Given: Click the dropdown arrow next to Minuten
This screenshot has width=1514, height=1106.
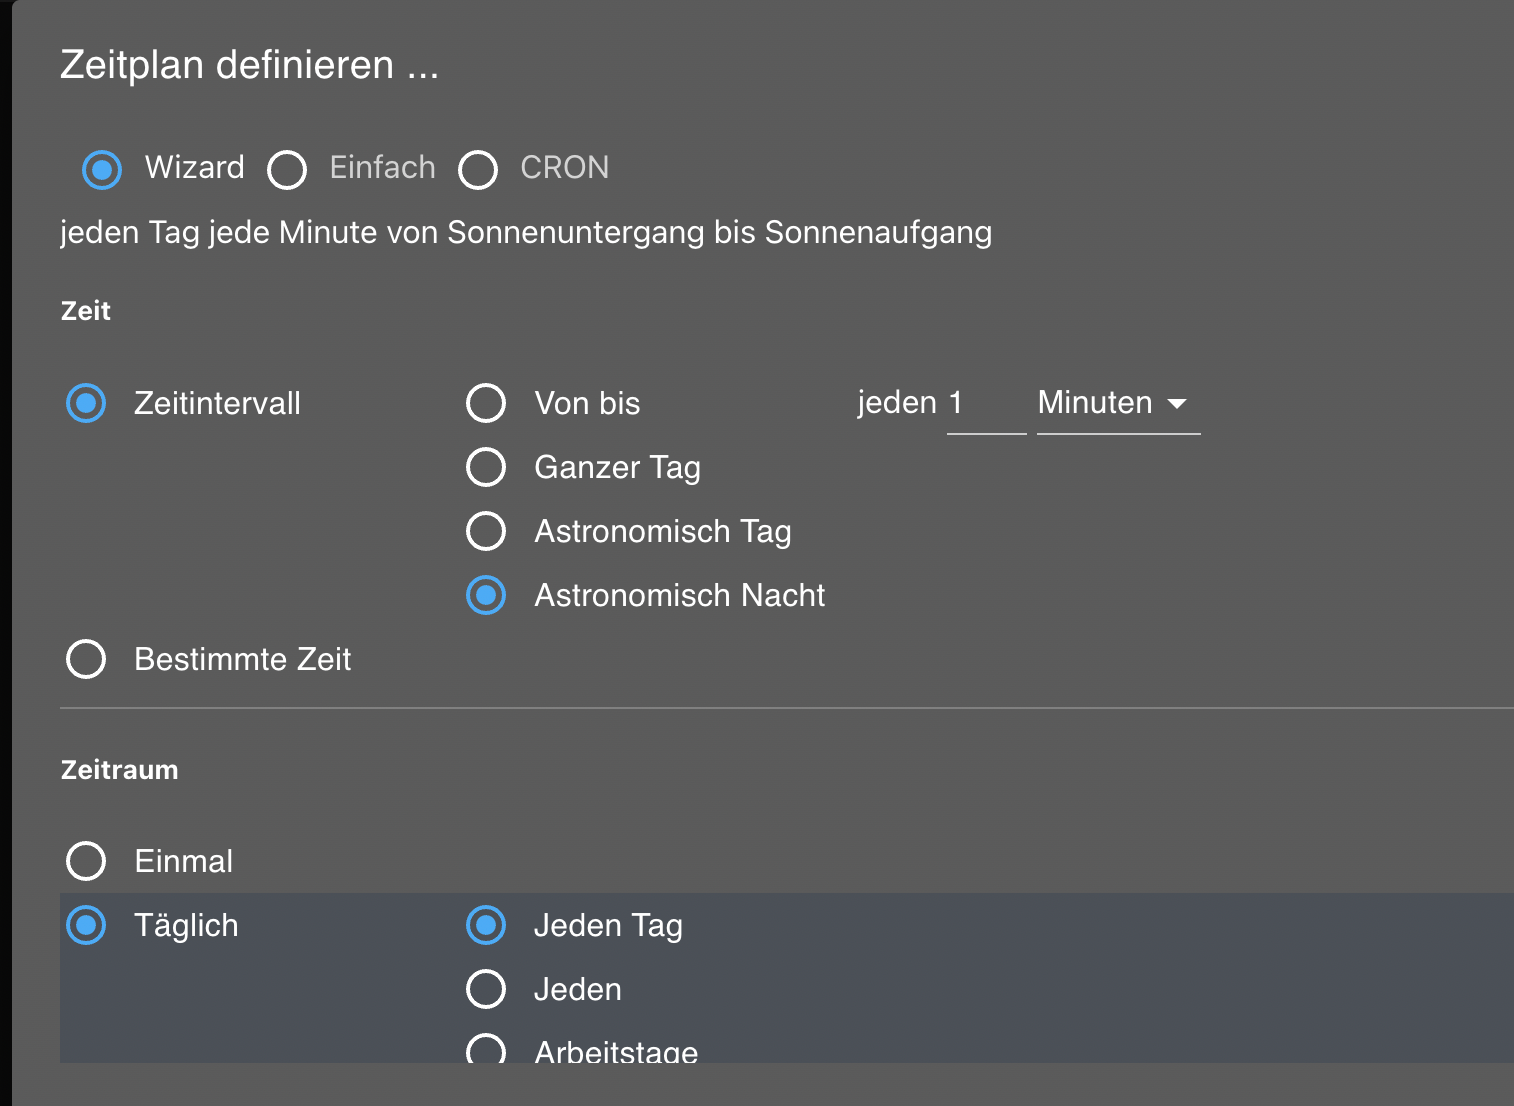Looking at the screenshot, I should pyautogui.click(x=1177, y=404).
